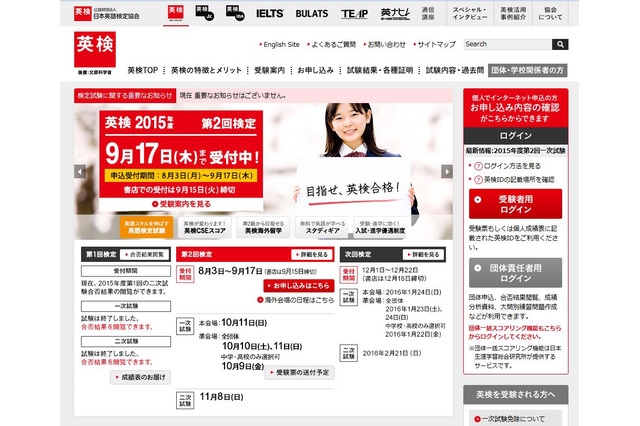Click the red 英検 logo in top bar
640x426 pixels.
pos(176,13)
